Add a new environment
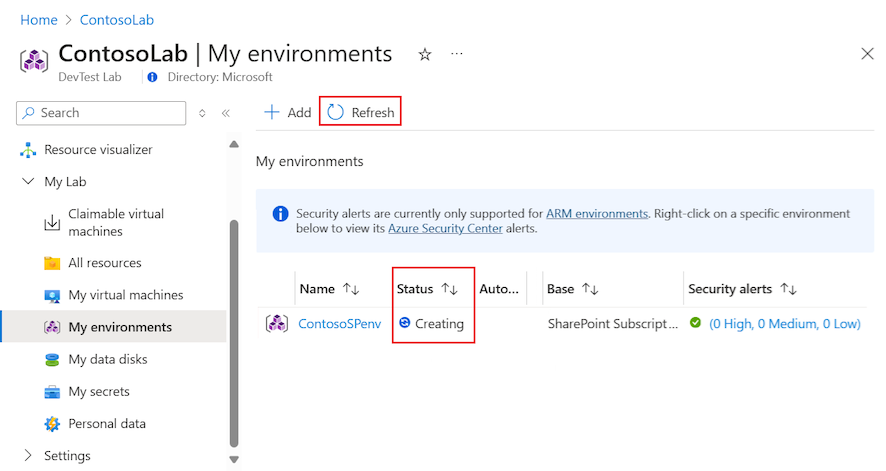886x471 pixels. tap(288, 112)
